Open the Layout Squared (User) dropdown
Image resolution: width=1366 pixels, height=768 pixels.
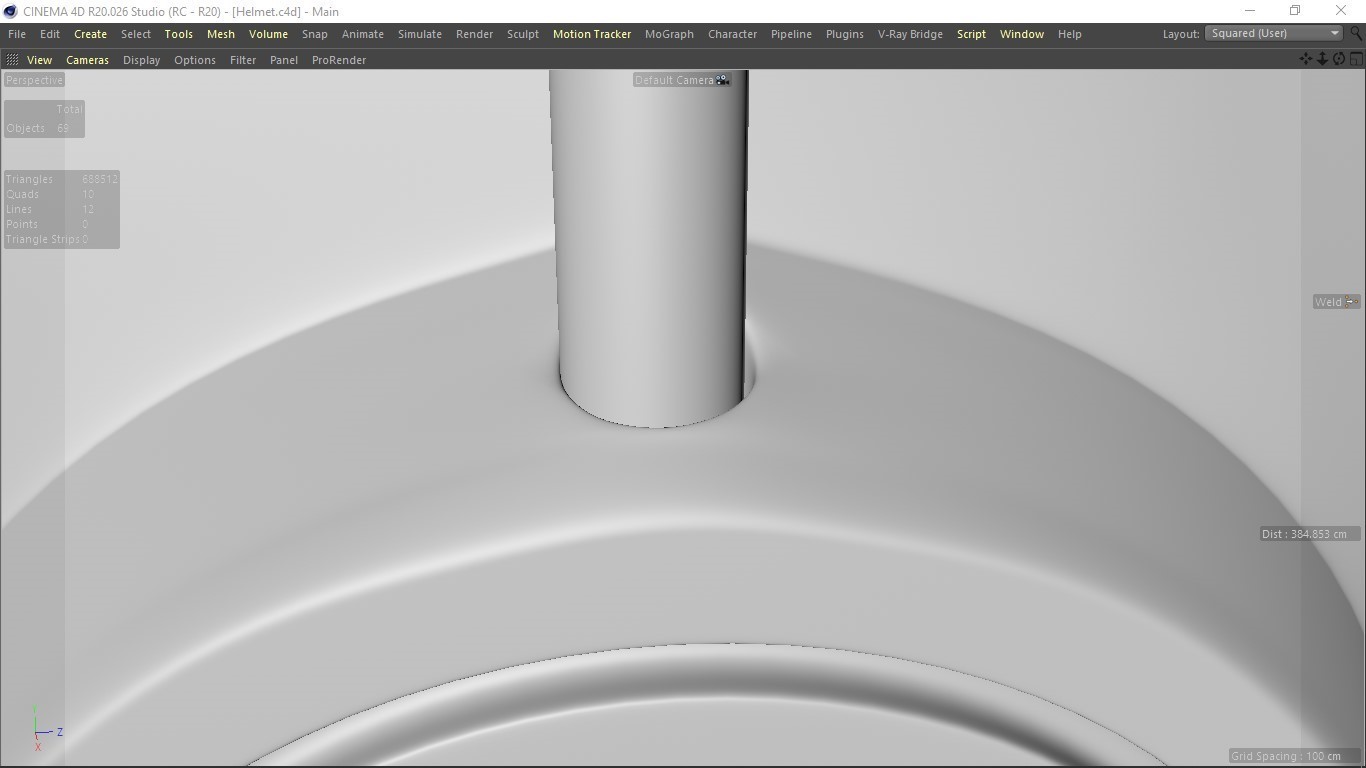1273,33
